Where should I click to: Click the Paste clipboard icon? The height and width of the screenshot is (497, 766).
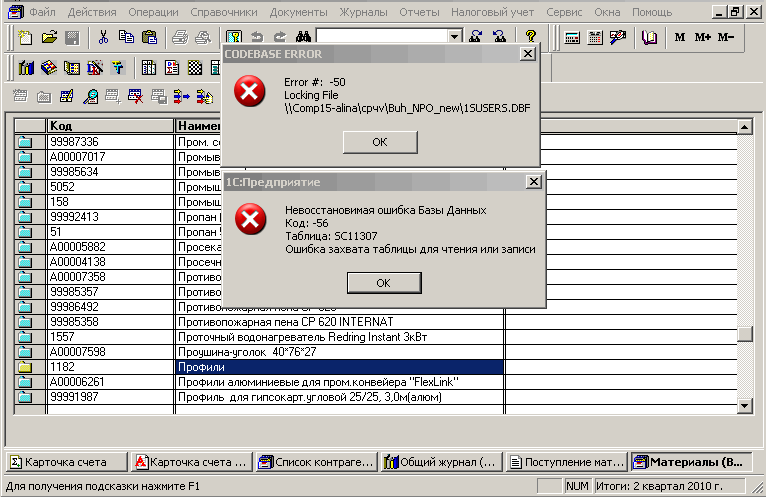point(149,38)
